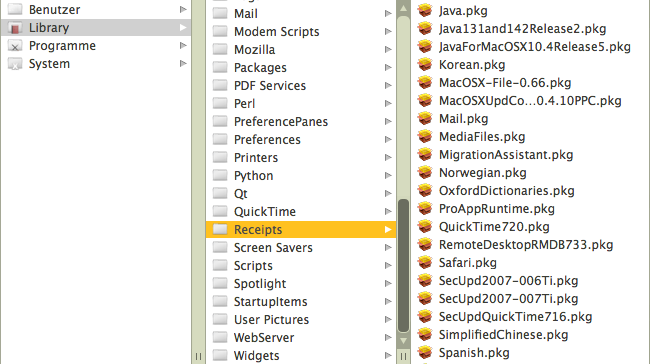Expand the Spotlight folder arrow

pos(388,284)
